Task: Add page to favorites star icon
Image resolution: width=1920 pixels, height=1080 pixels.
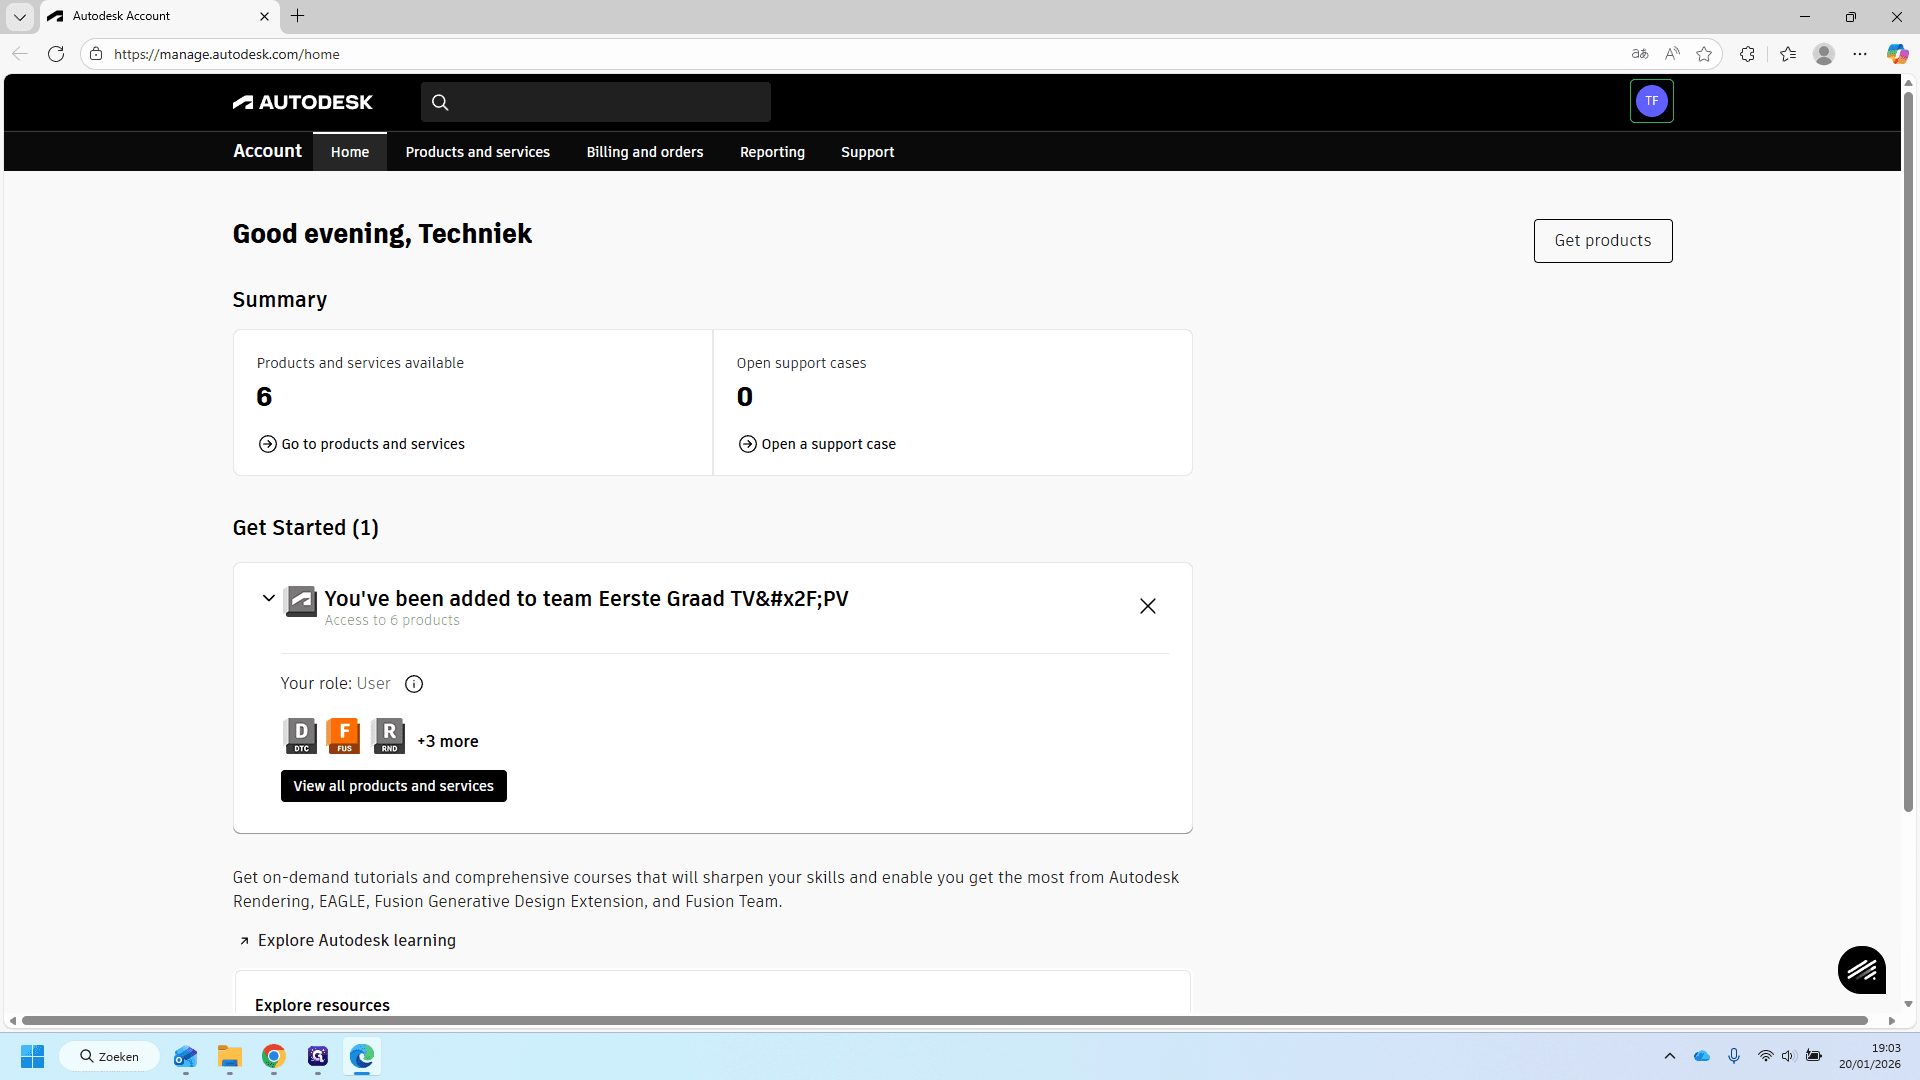Action: tap(1704, 54)
